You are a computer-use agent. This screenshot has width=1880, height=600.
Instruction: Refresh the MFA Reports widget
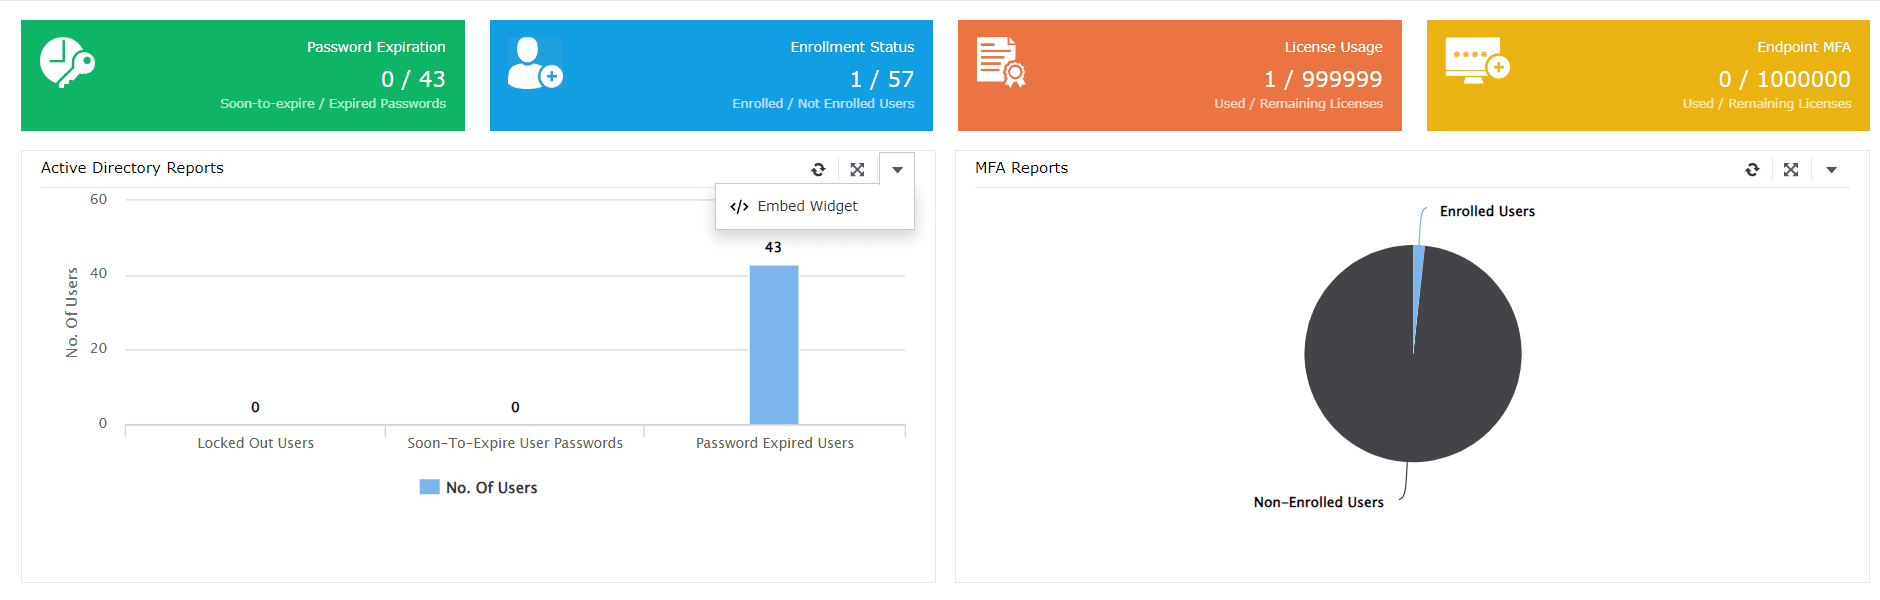pos(1752,170)
